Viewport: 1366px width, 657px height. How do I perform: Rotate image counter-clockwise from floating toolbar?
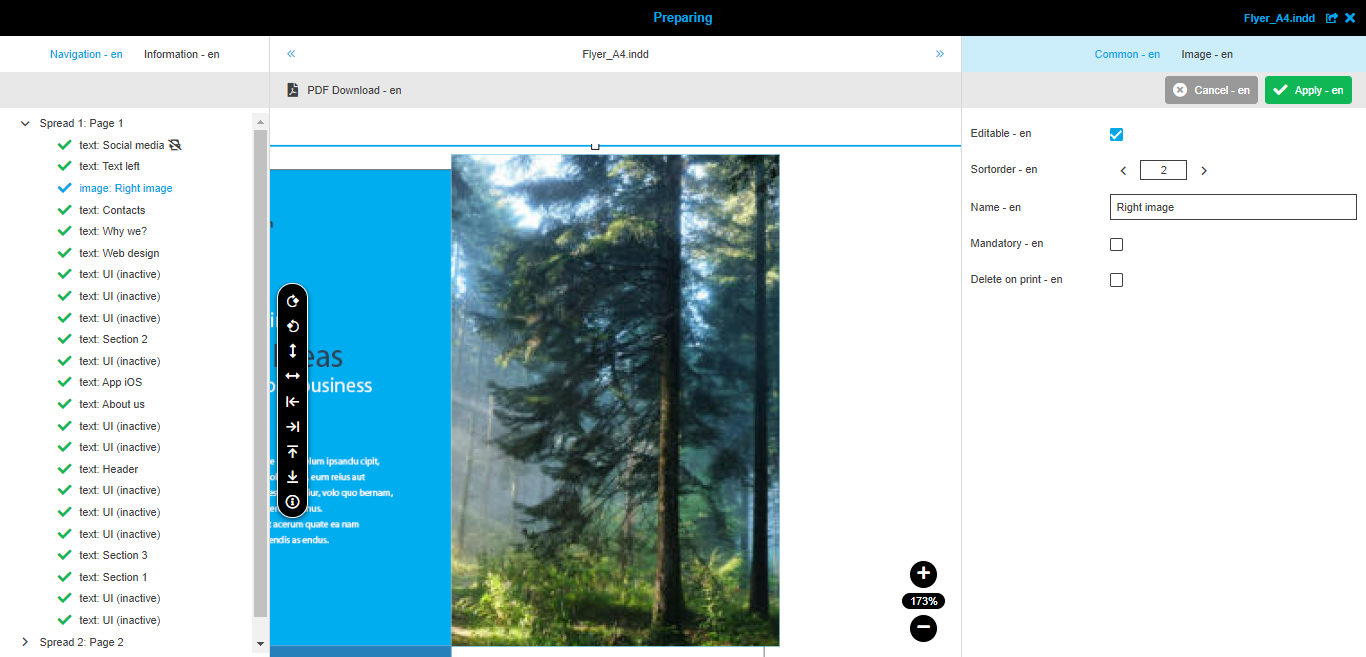pyautogui.click(x=293, y=326)
